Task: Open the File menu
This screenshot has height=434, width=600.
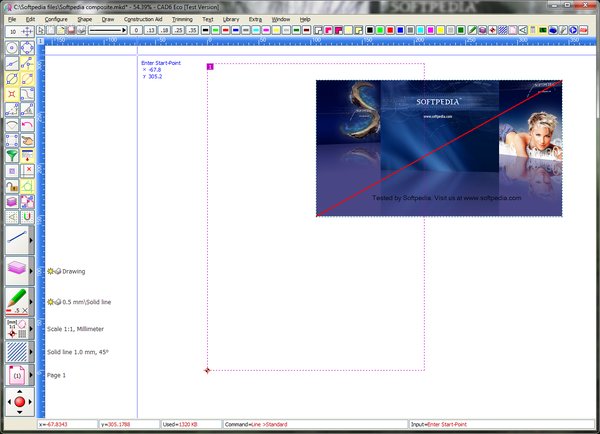Action: [12, 19]
